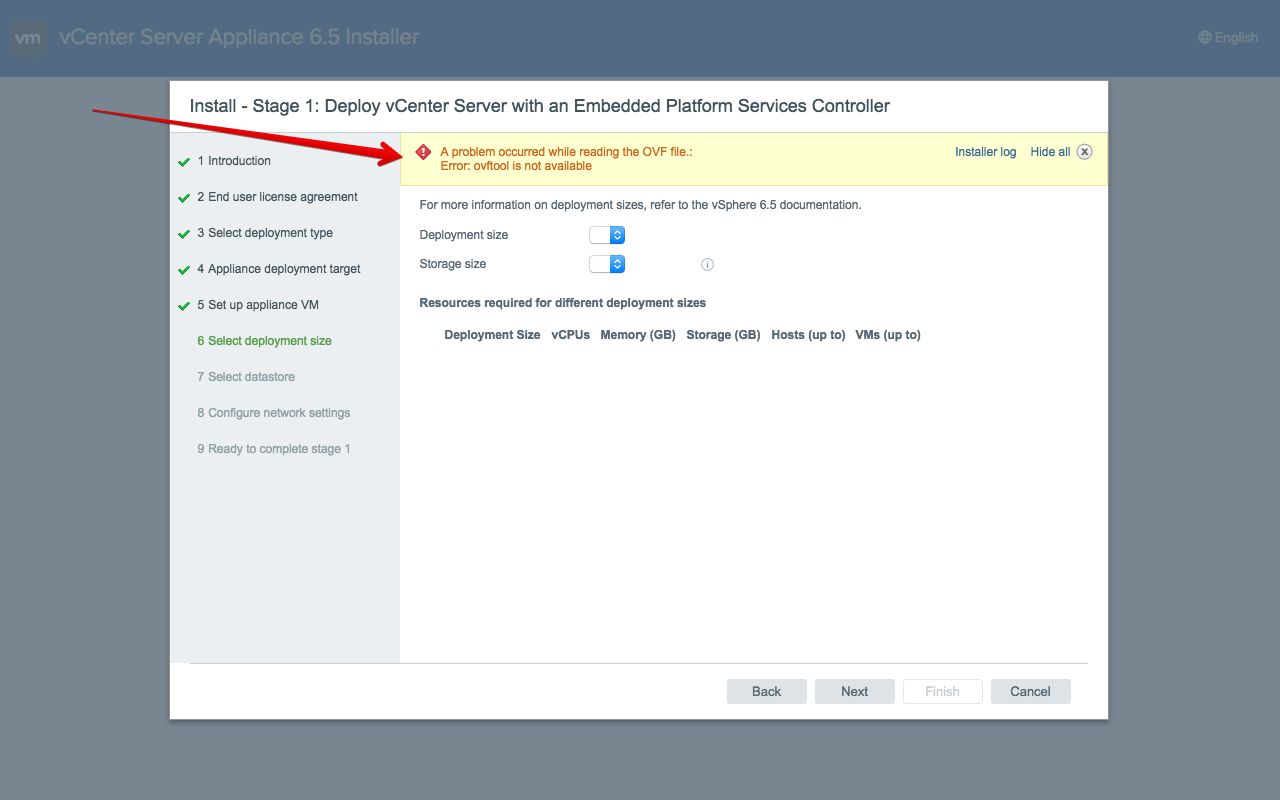
Task: Go to Appliance deployment target step
Action: click(278, 269)
